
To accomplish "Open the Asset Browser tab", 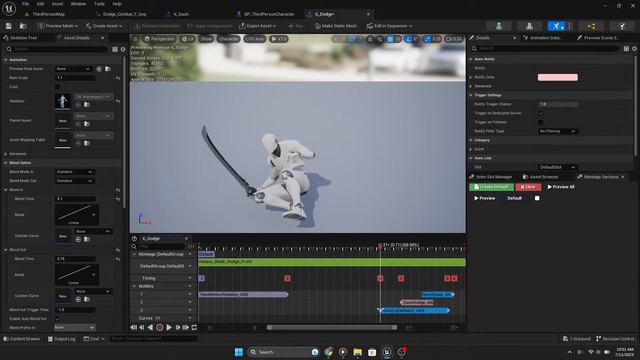I will [541, 177].
